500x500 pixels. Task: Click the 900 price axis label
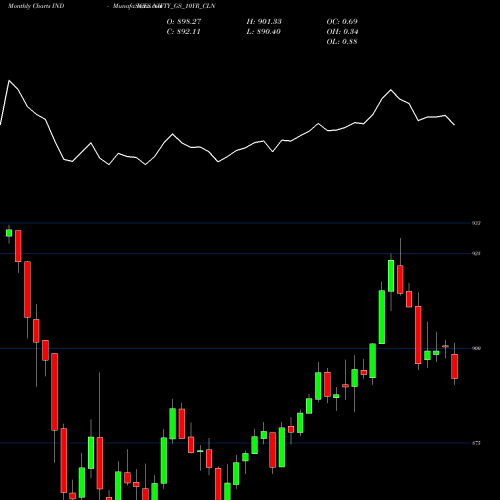[x=476, y=348]
